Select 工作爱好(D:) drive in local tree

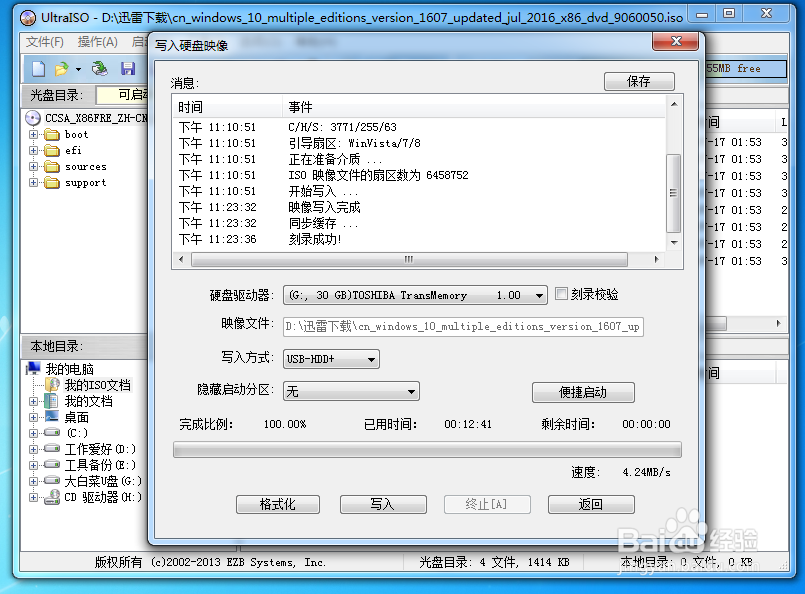(x=100, y=449)
